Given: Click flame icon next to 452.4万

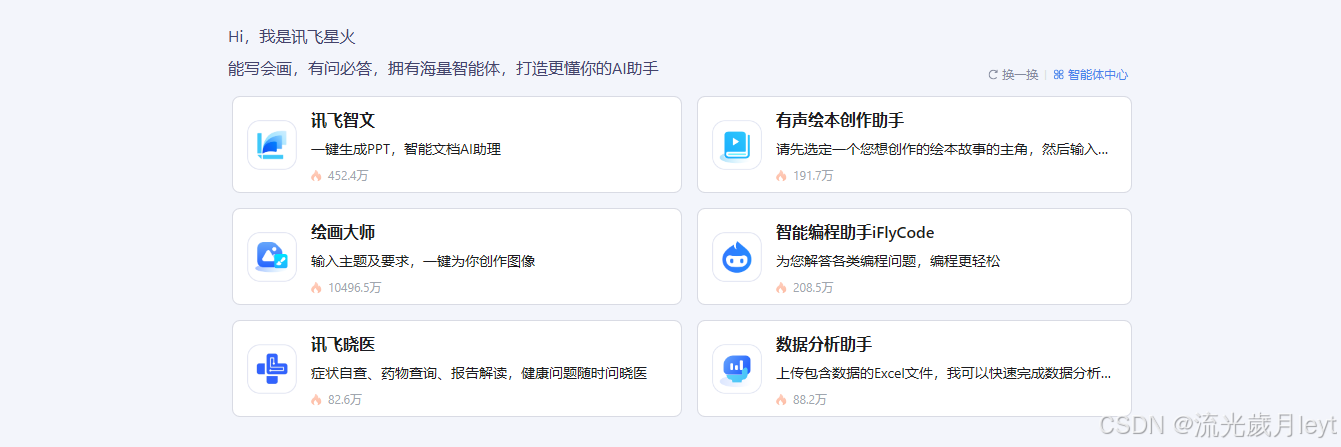Looking at the screenshot, I should point(316,175).
